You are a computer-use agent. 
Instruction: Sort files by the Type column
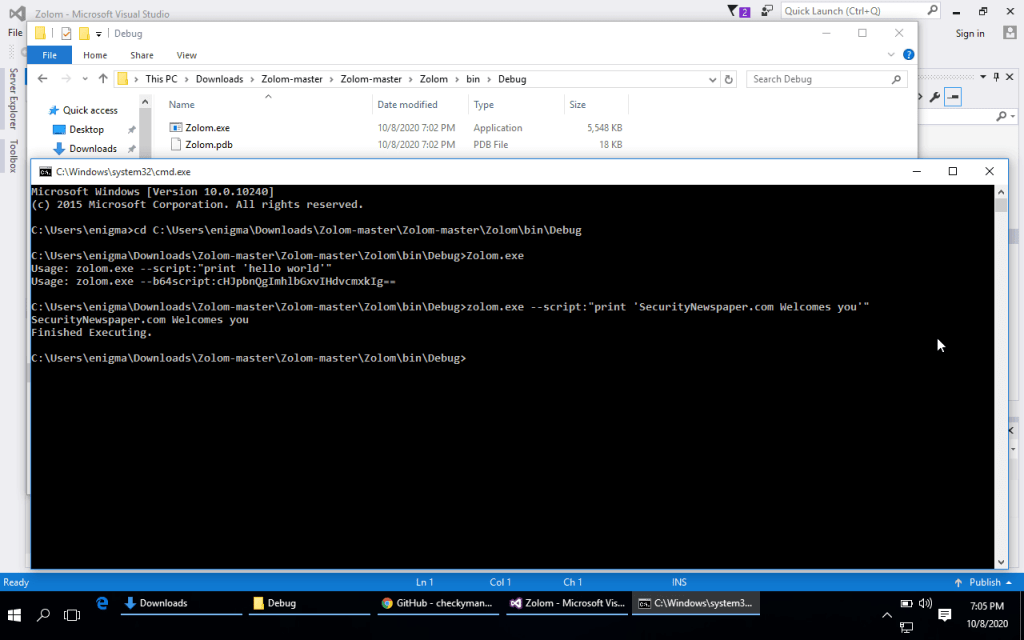(x=484, y=104)
